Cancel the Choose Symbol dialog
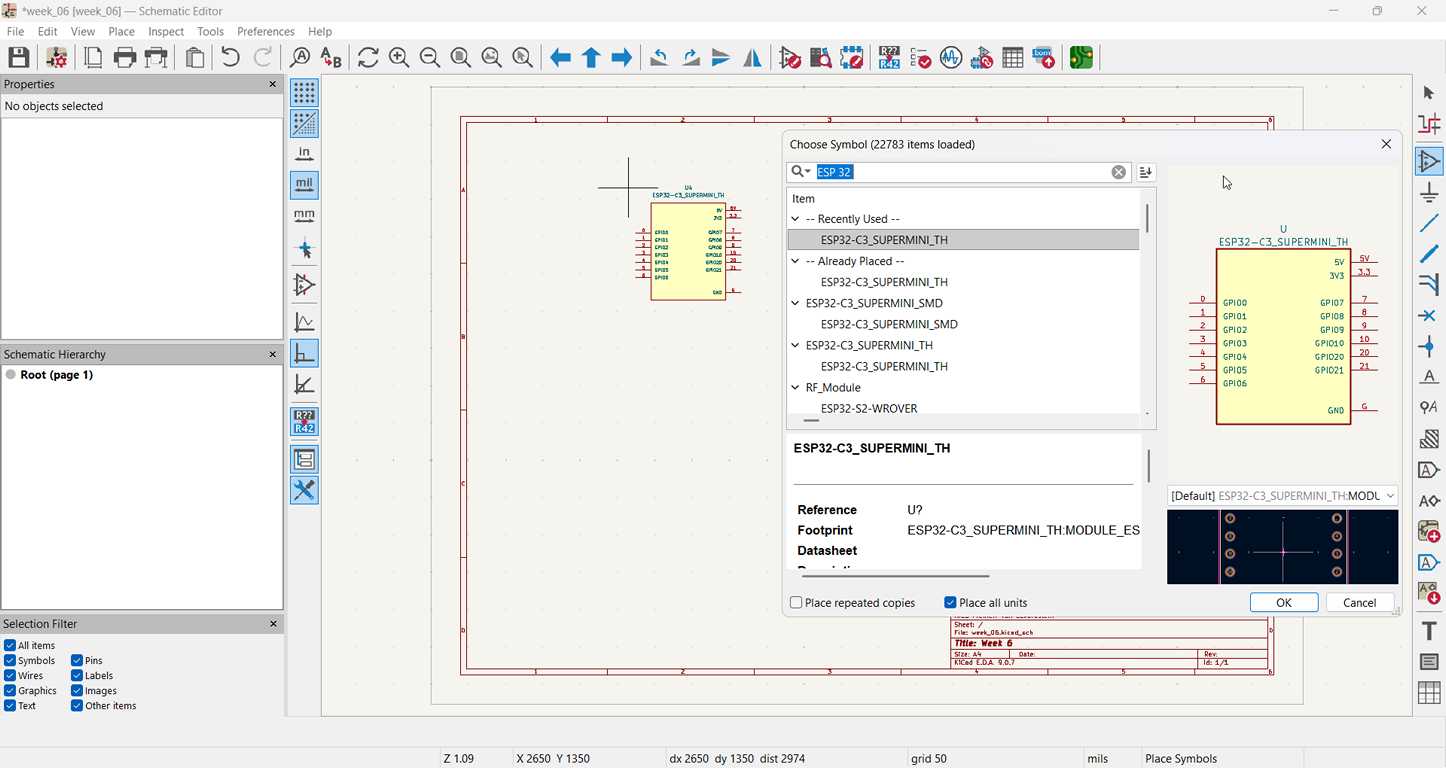1446x768 pixels. tap(1359, 602)
